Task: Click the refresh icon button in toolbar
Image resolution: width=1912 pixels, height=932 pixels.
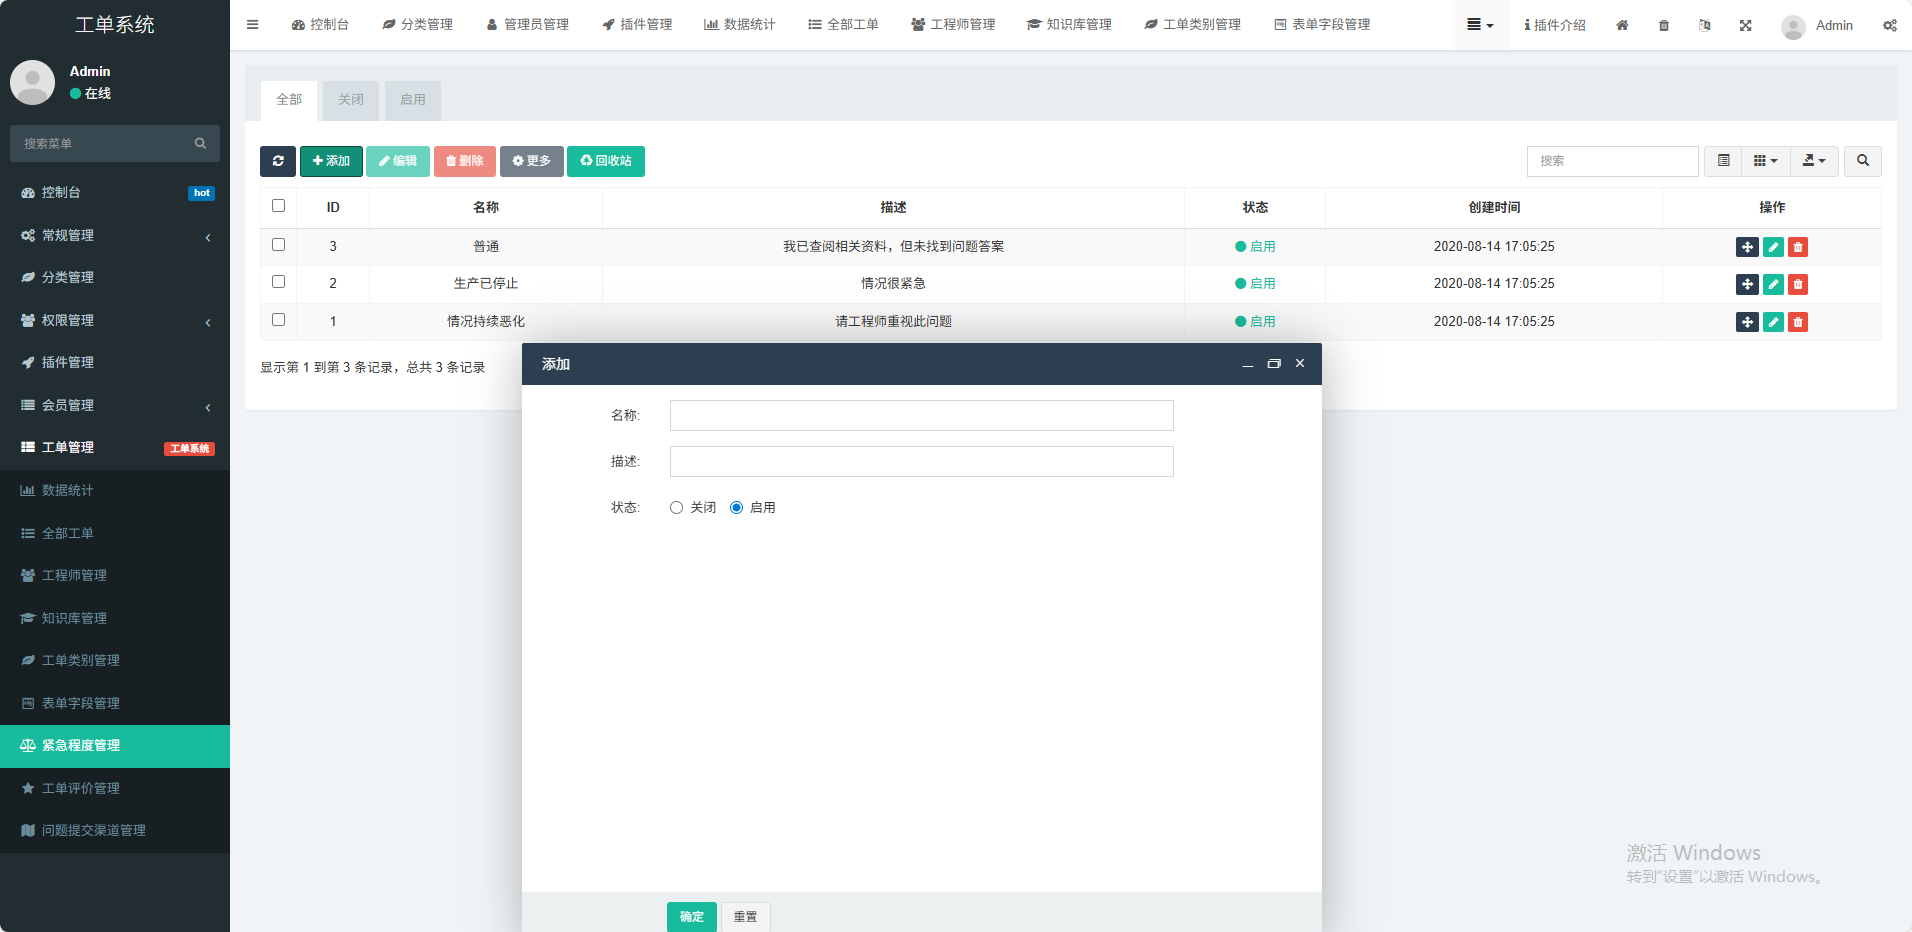Action: [278, 161]
